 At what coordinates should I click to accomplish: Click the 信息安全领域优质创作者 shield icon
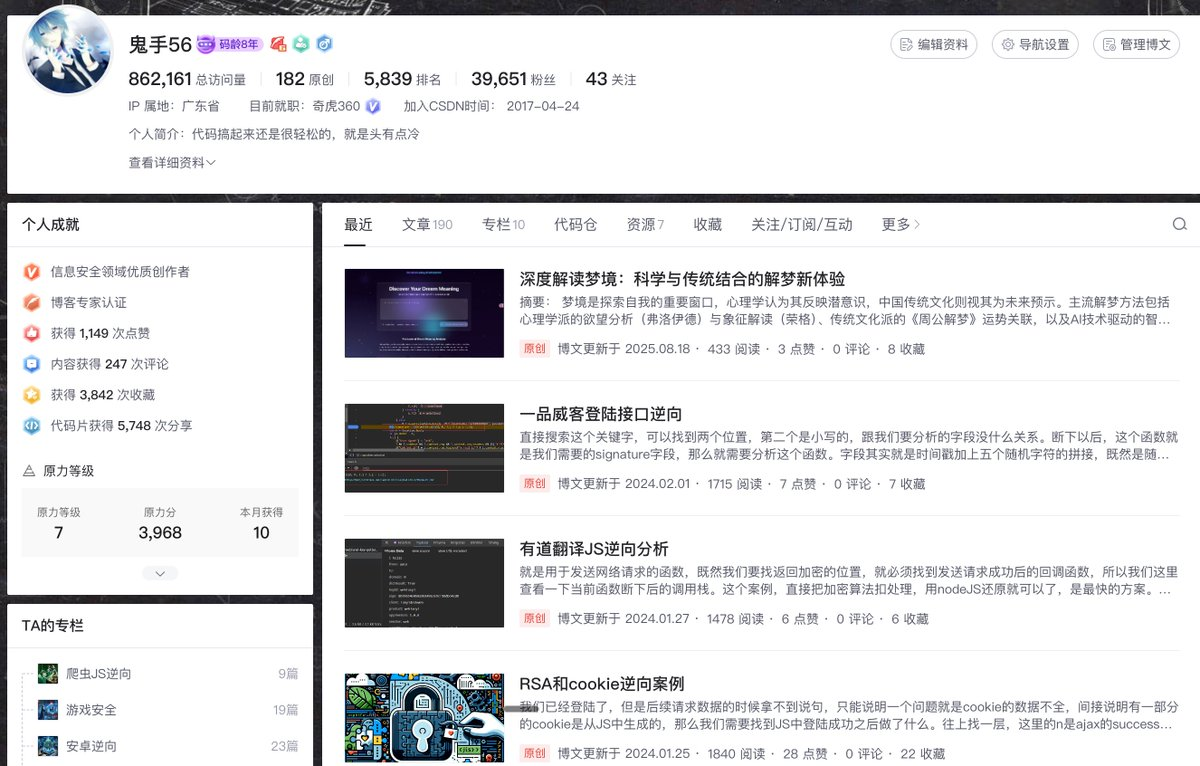click(x=32, y=271)
